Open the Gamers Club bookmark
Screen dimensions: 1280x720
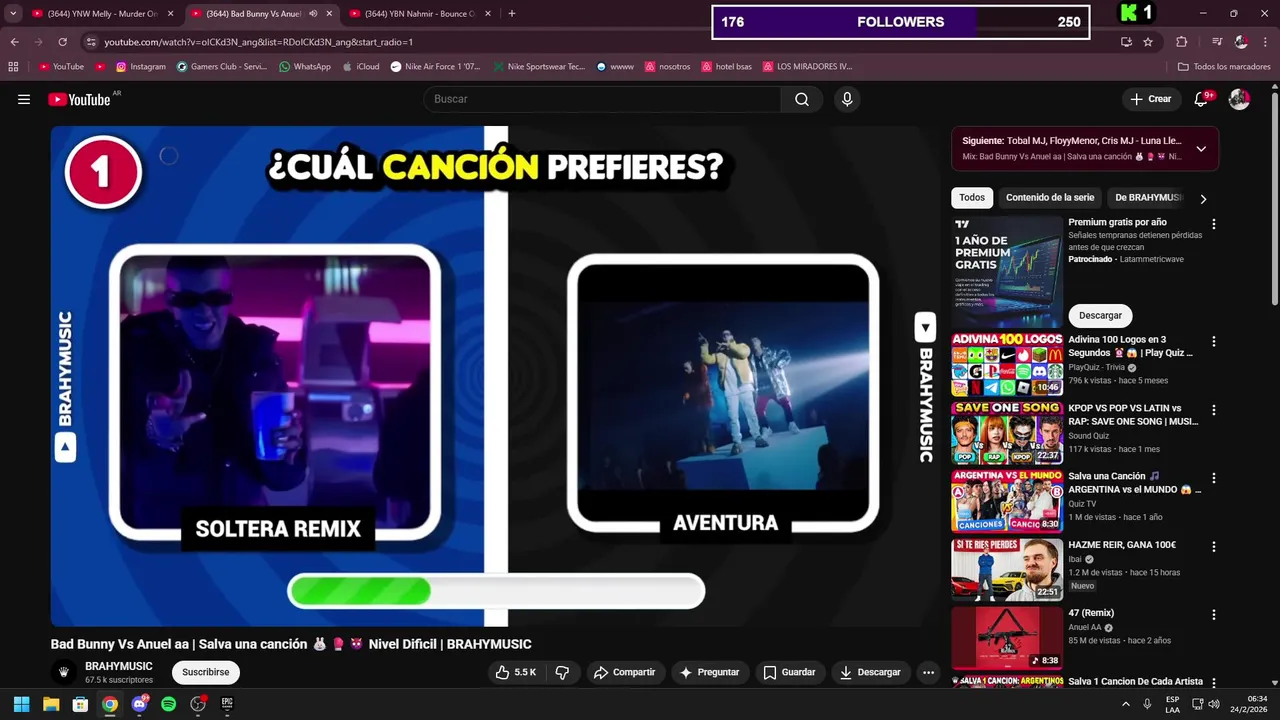click(x=222, y=66)
